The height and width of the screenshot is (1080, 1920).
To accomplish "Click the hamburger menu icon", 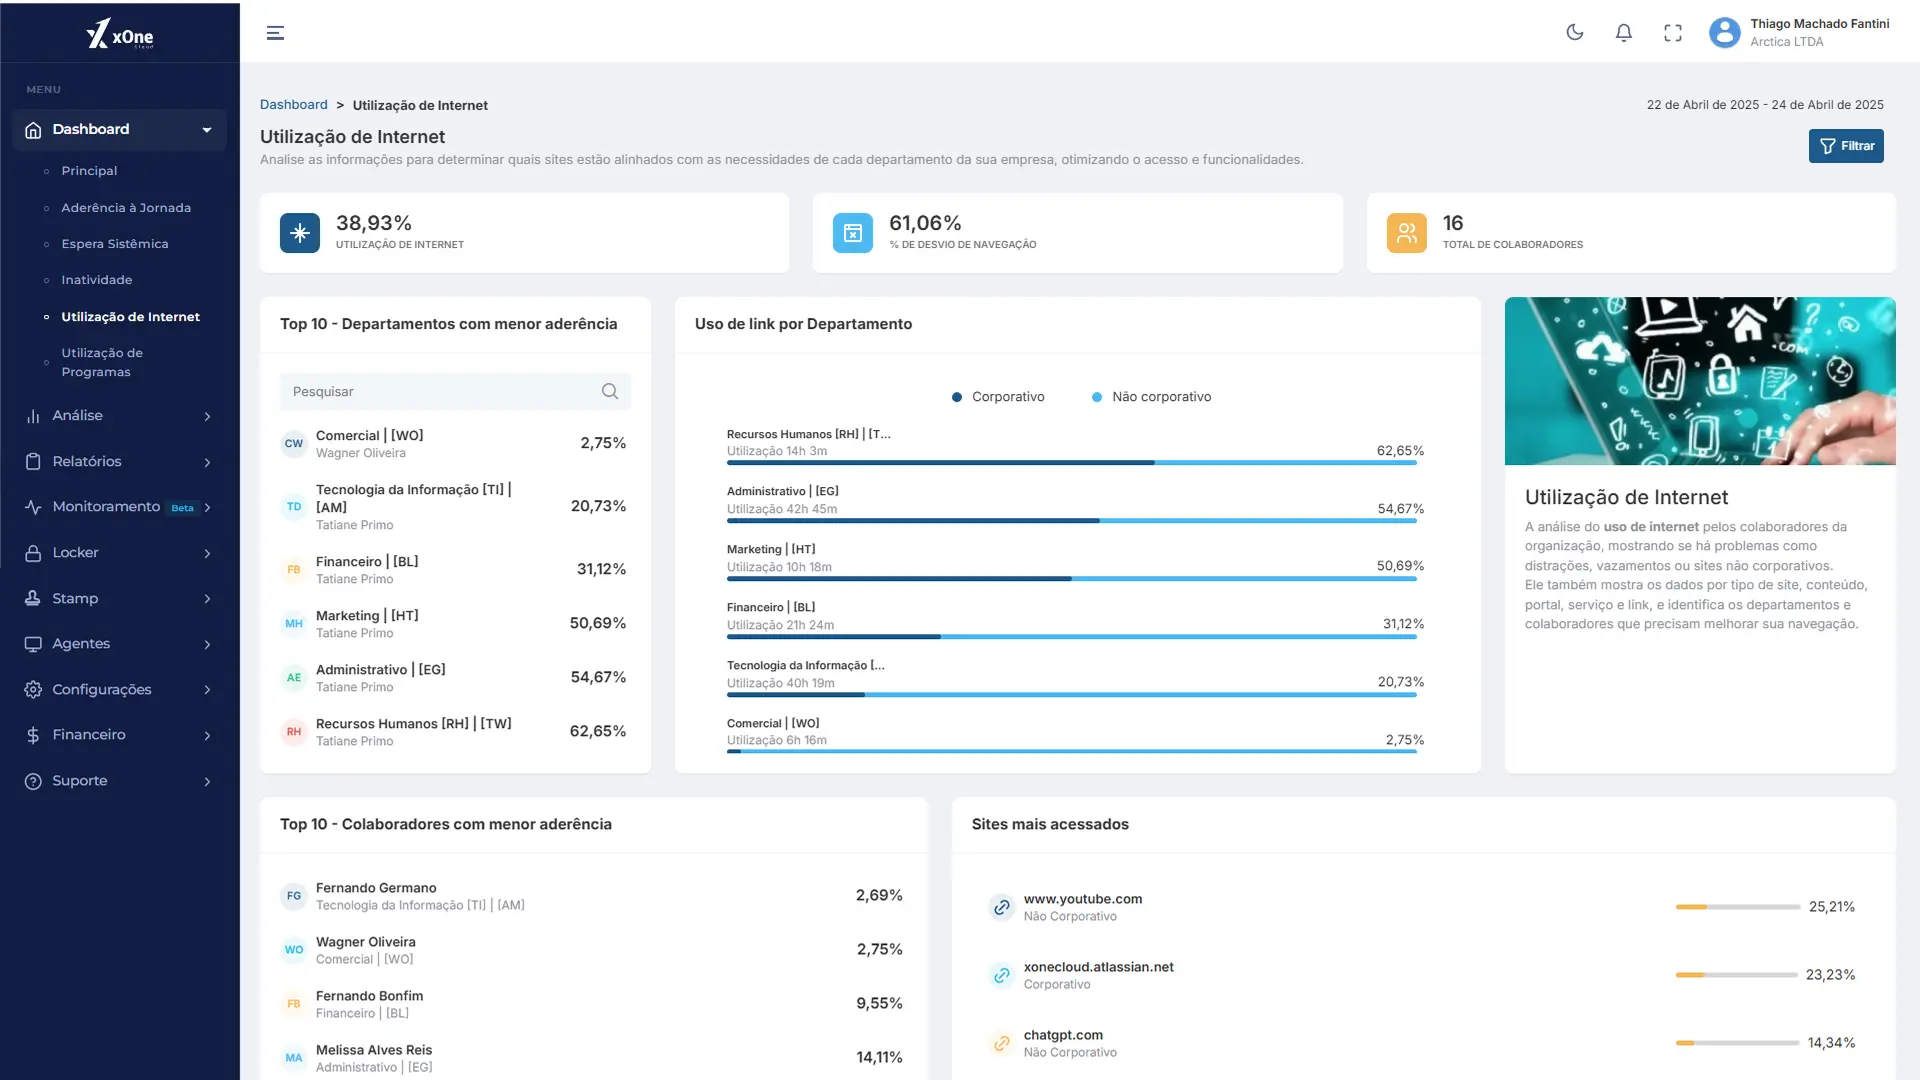I will pyautogui.click(x=275, y=33).
